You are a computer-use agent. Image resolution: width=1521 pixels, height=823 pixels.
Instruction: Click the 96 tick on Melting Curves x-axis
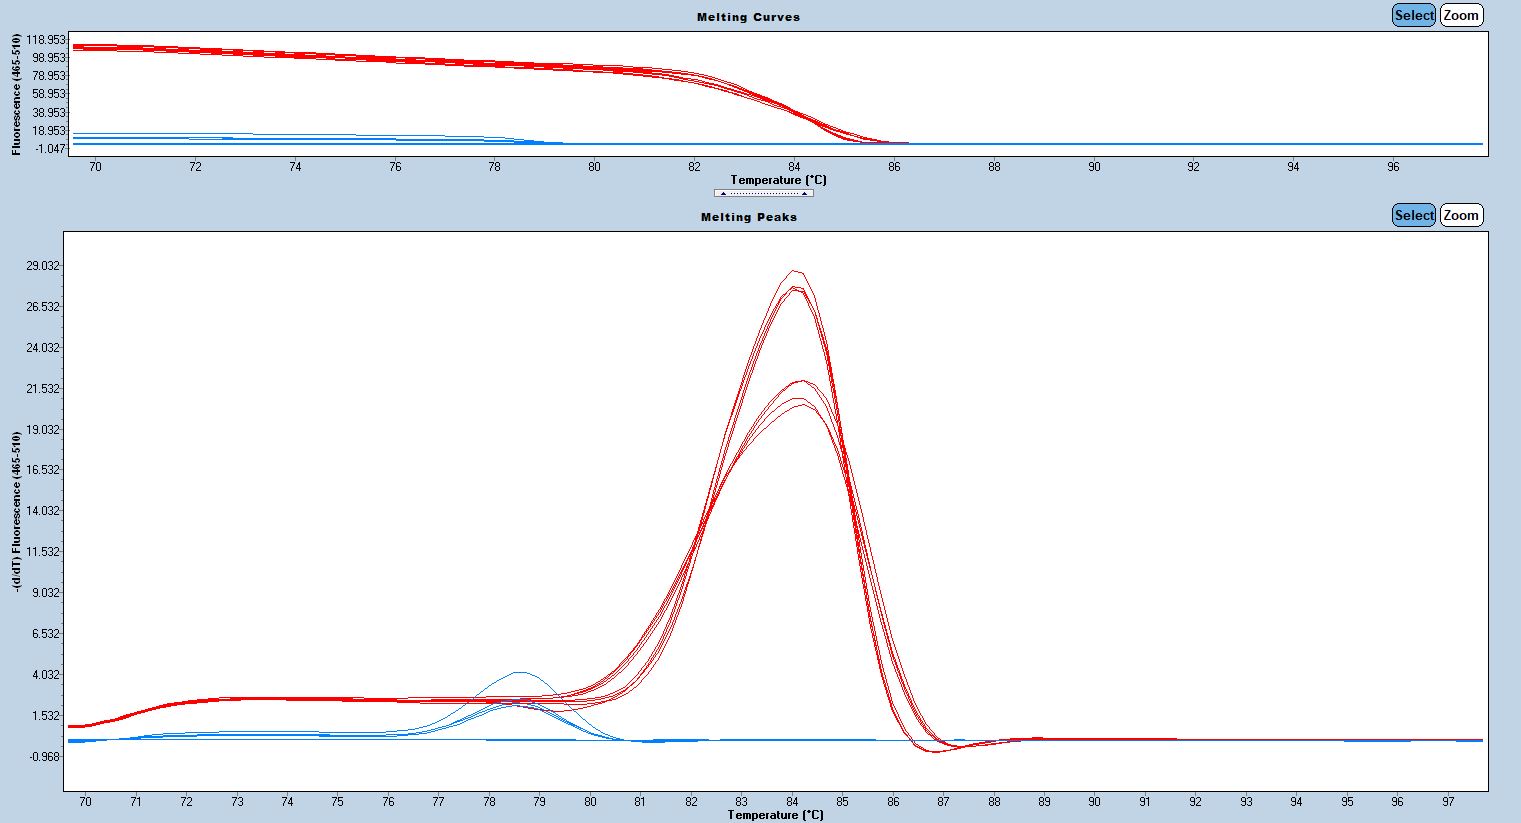click(1392, 167)
